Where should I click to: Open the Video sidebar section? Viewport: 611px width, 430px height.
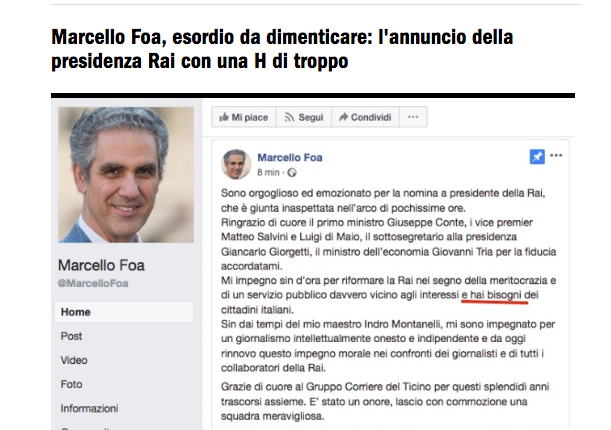pos(74,360)
